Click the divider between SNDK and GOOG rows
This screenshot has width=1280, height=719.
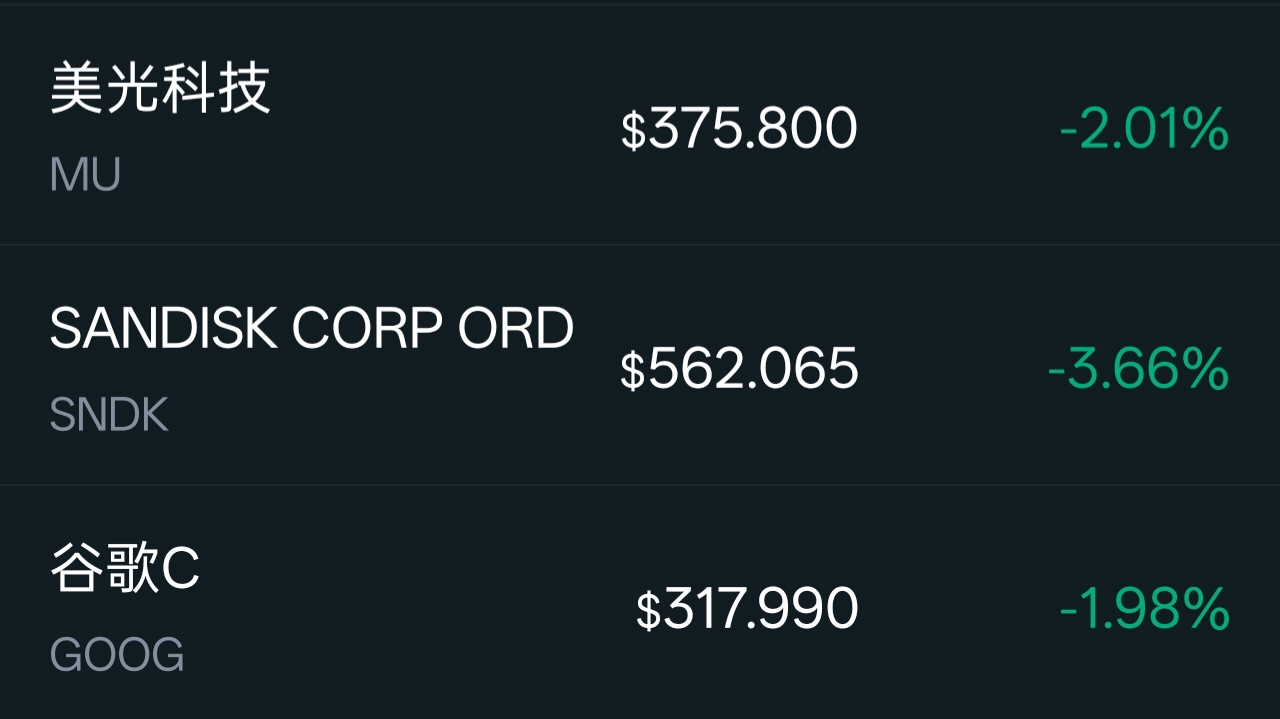coord(640,485)
